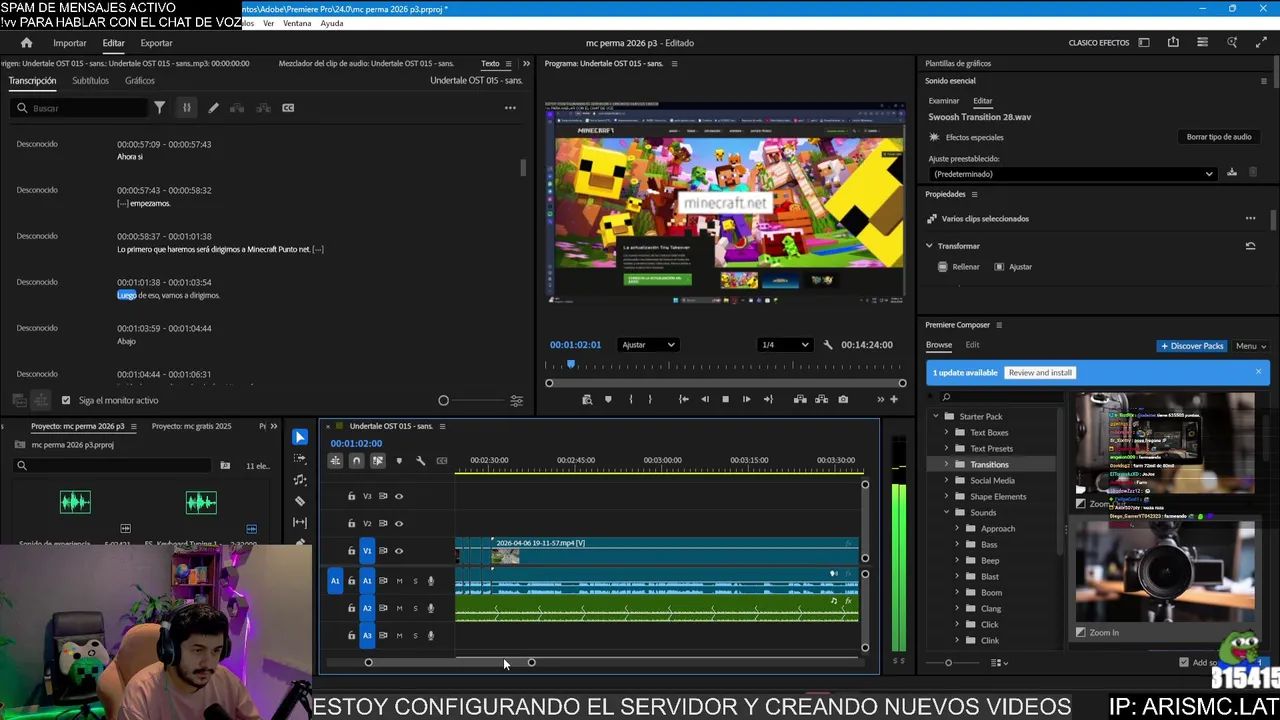The width and height of the screenshot is (1280, 720).
Task: Click the Extract button in Program monitor
Action: click(x=821, y=399)
